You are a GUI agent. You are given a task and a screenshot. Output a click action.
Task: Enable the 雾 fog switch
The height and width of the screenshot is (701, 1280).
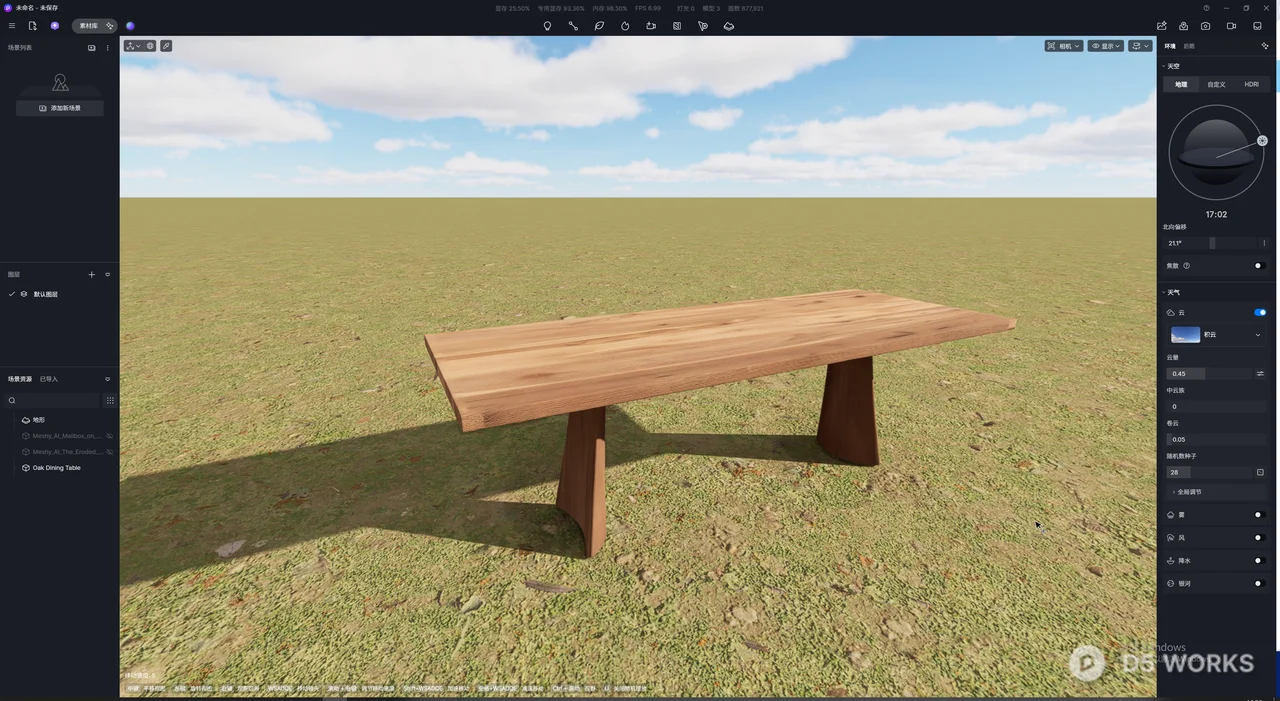tap(1260, 515)
